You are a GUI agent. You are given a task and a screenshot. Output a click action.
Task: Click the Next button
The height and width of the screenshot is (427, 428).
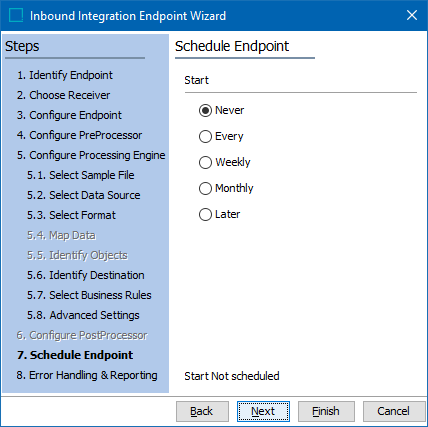pos(263,411)
